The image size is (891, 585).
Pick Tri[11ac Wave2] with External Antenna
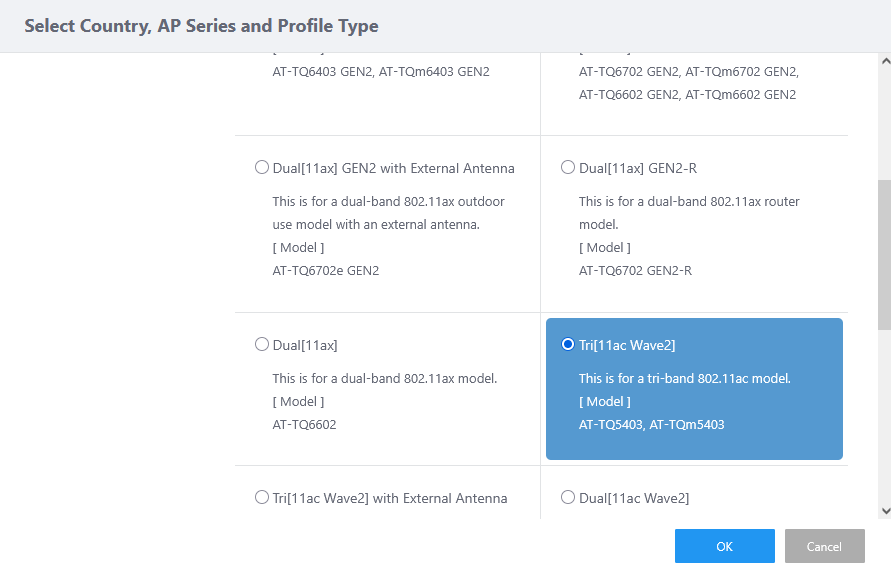click(262, 498)
